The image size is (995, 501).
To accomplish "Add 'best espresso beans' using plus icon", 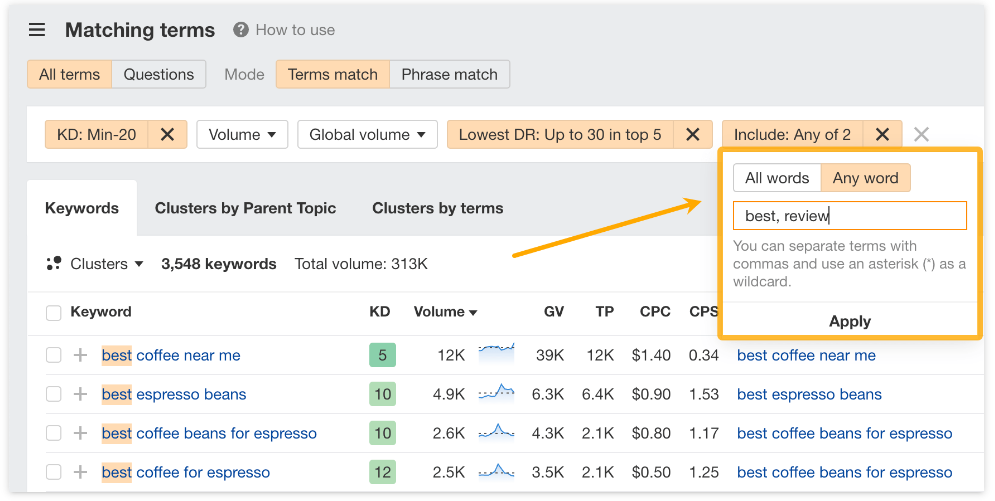I will [81, 394].
